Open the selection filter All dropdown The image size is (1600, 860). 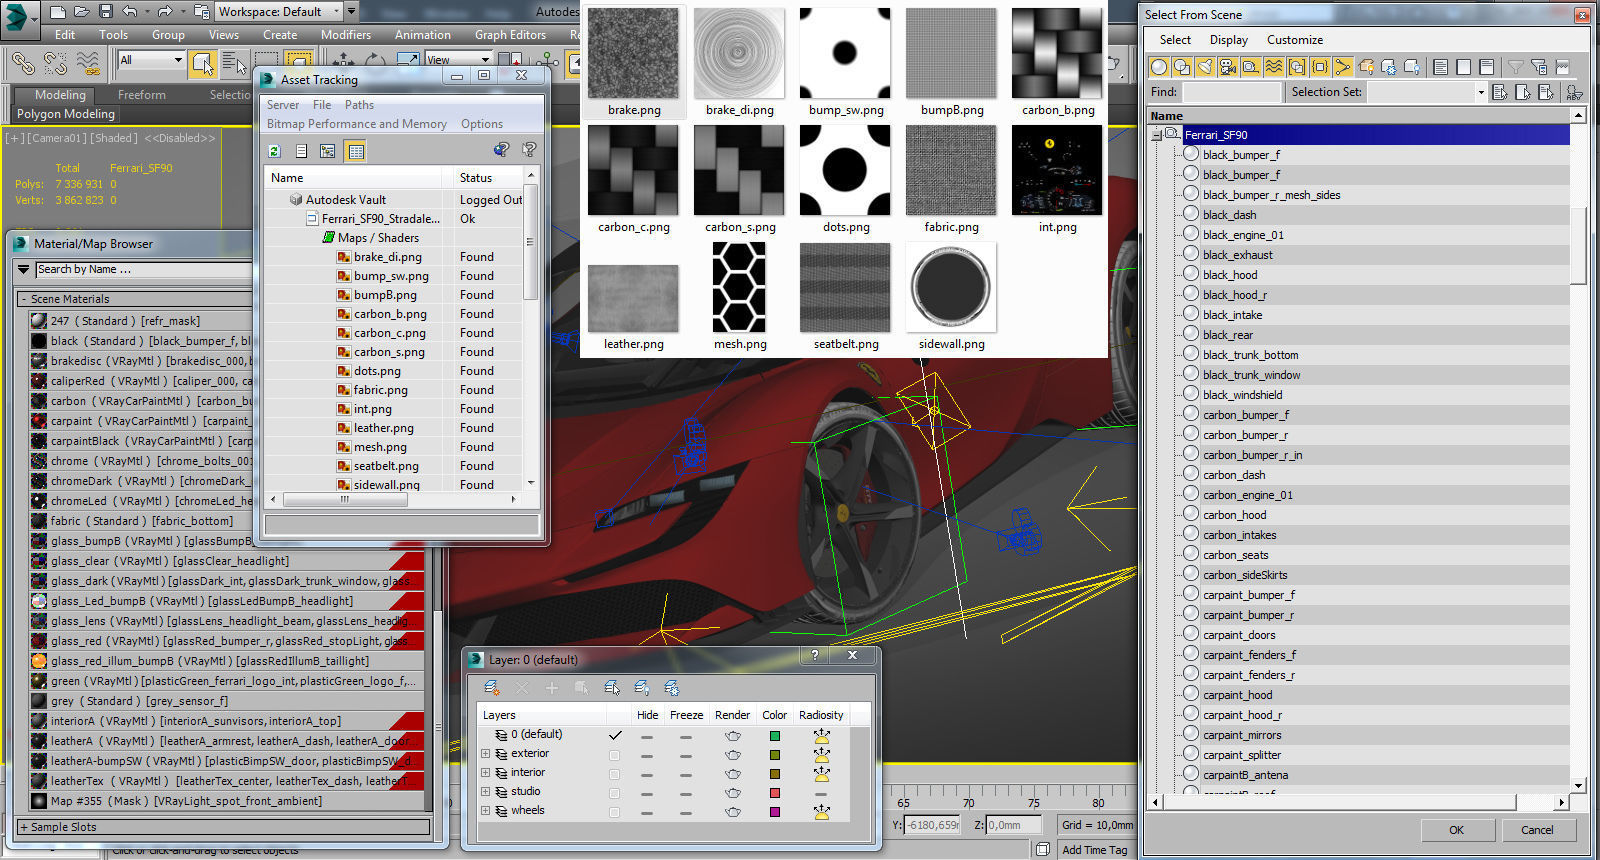[152, 60]
